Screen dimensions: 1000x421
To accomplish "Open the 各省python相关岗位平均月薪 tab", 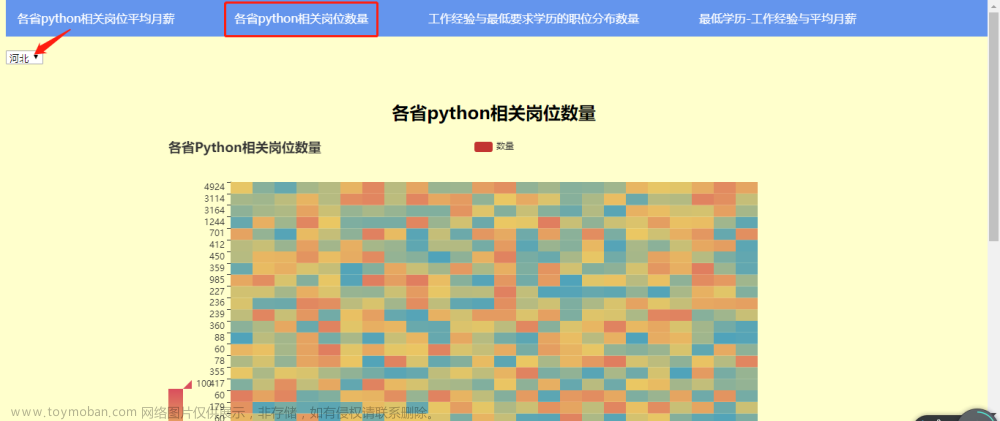I will [x=96, y=19].
